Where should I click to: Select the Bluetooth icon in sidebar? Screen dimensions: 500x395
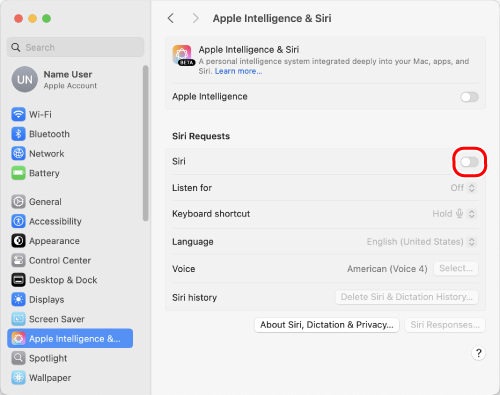coord(18,134)
